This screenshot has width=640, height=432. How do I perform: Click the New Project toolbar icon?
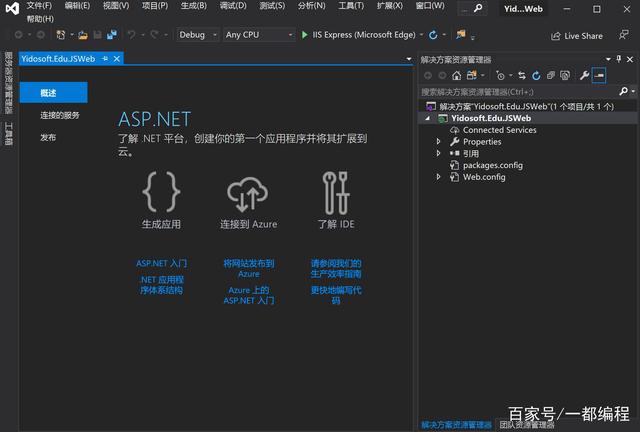61,35
